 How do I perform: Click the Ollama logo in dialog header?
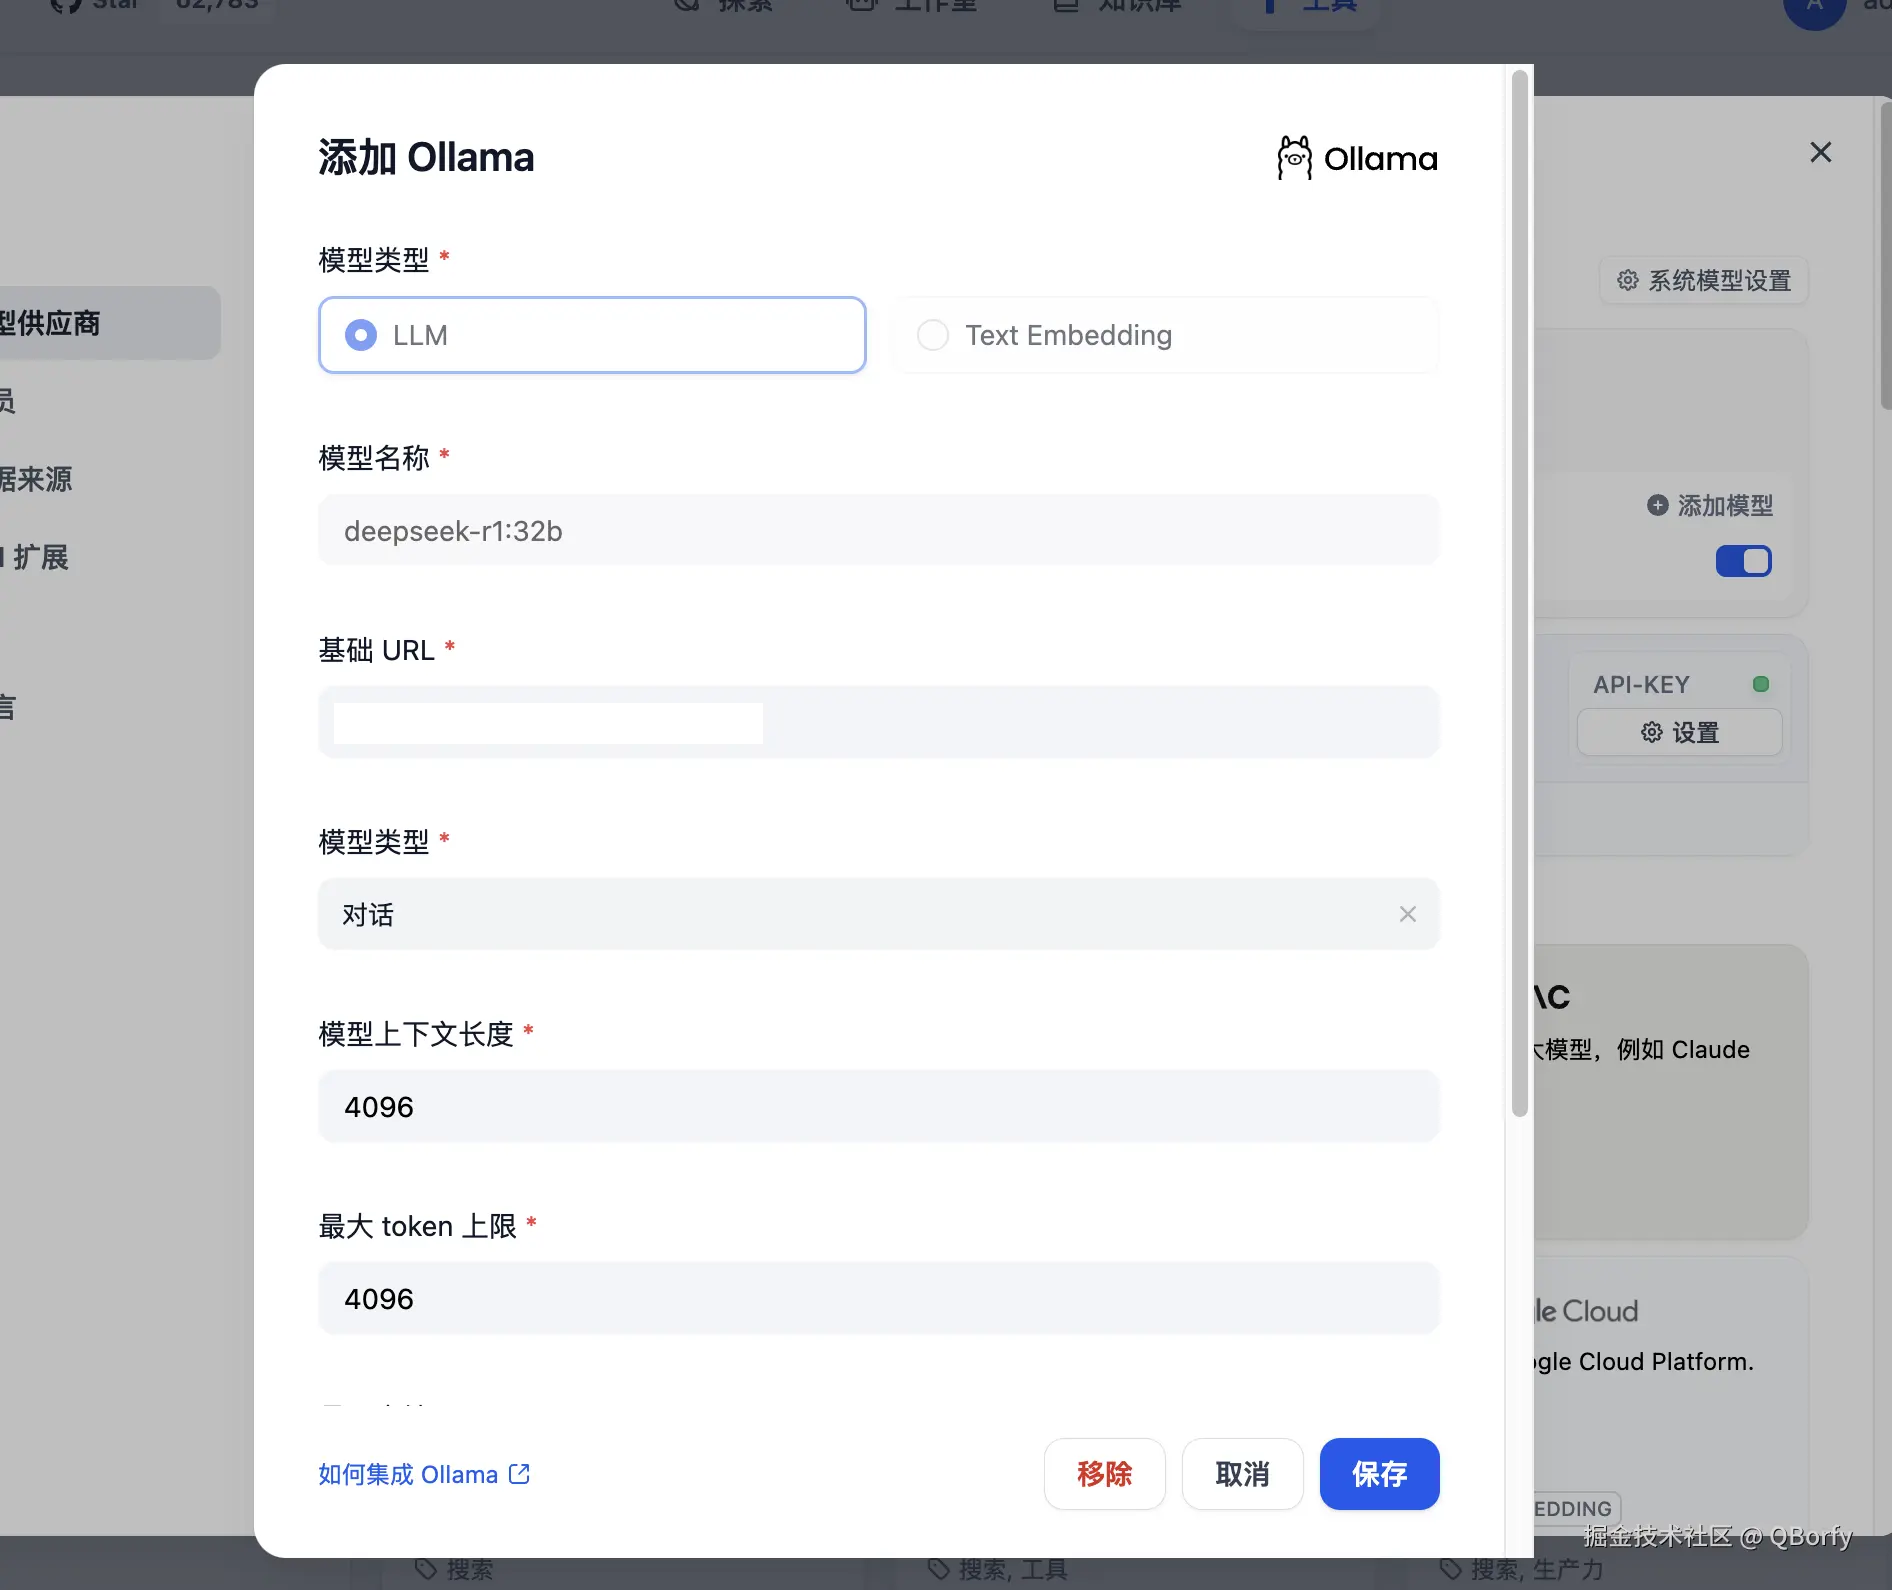[1357, 158]
